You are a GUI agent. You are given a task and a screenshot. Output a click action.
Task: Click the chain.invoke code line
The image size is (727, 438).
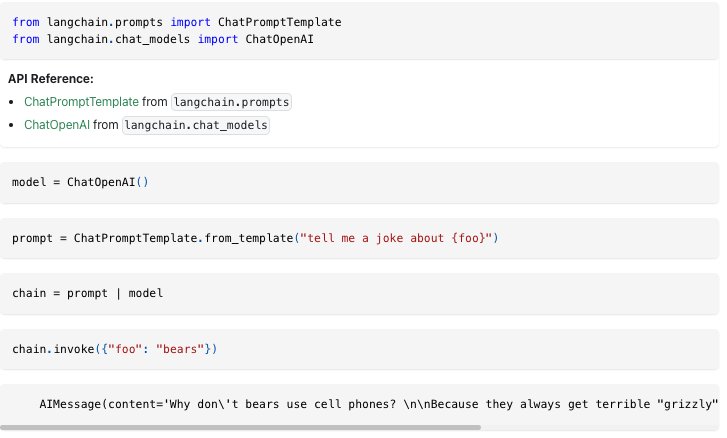pyautogui.click(x=115, y=349)
